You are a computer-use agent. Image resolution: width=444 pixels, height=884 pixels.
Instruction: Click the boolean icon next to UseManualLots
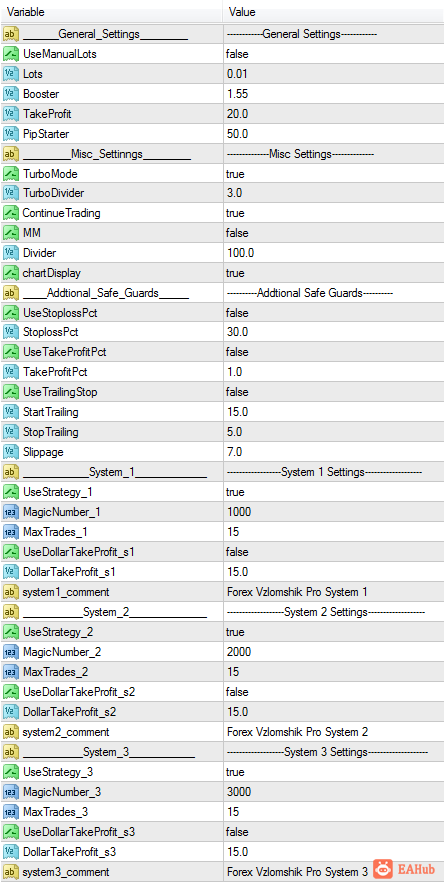coord(11,54)
